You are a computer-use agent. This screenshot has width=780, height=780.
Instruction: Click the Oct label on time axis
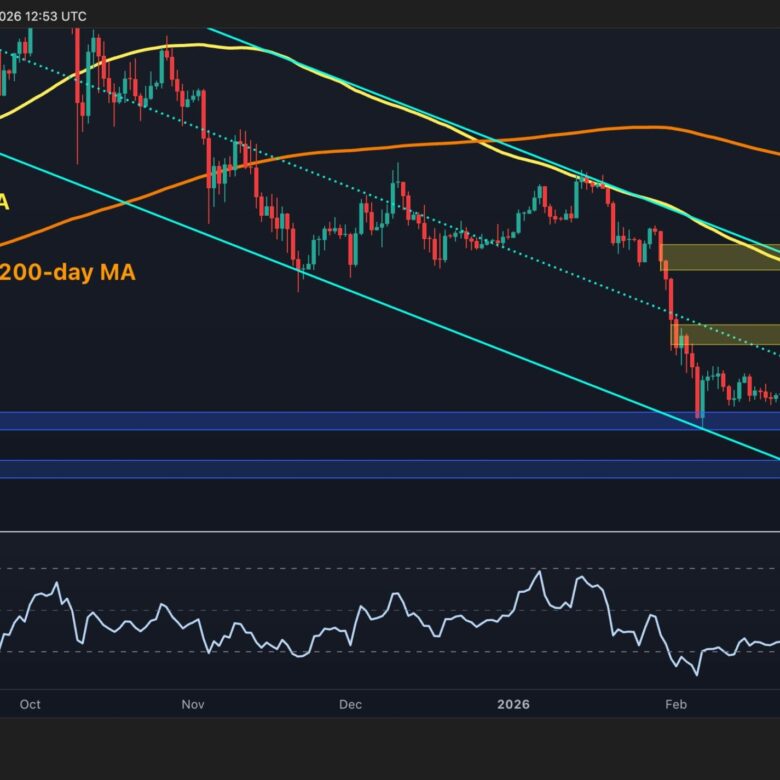30,704
